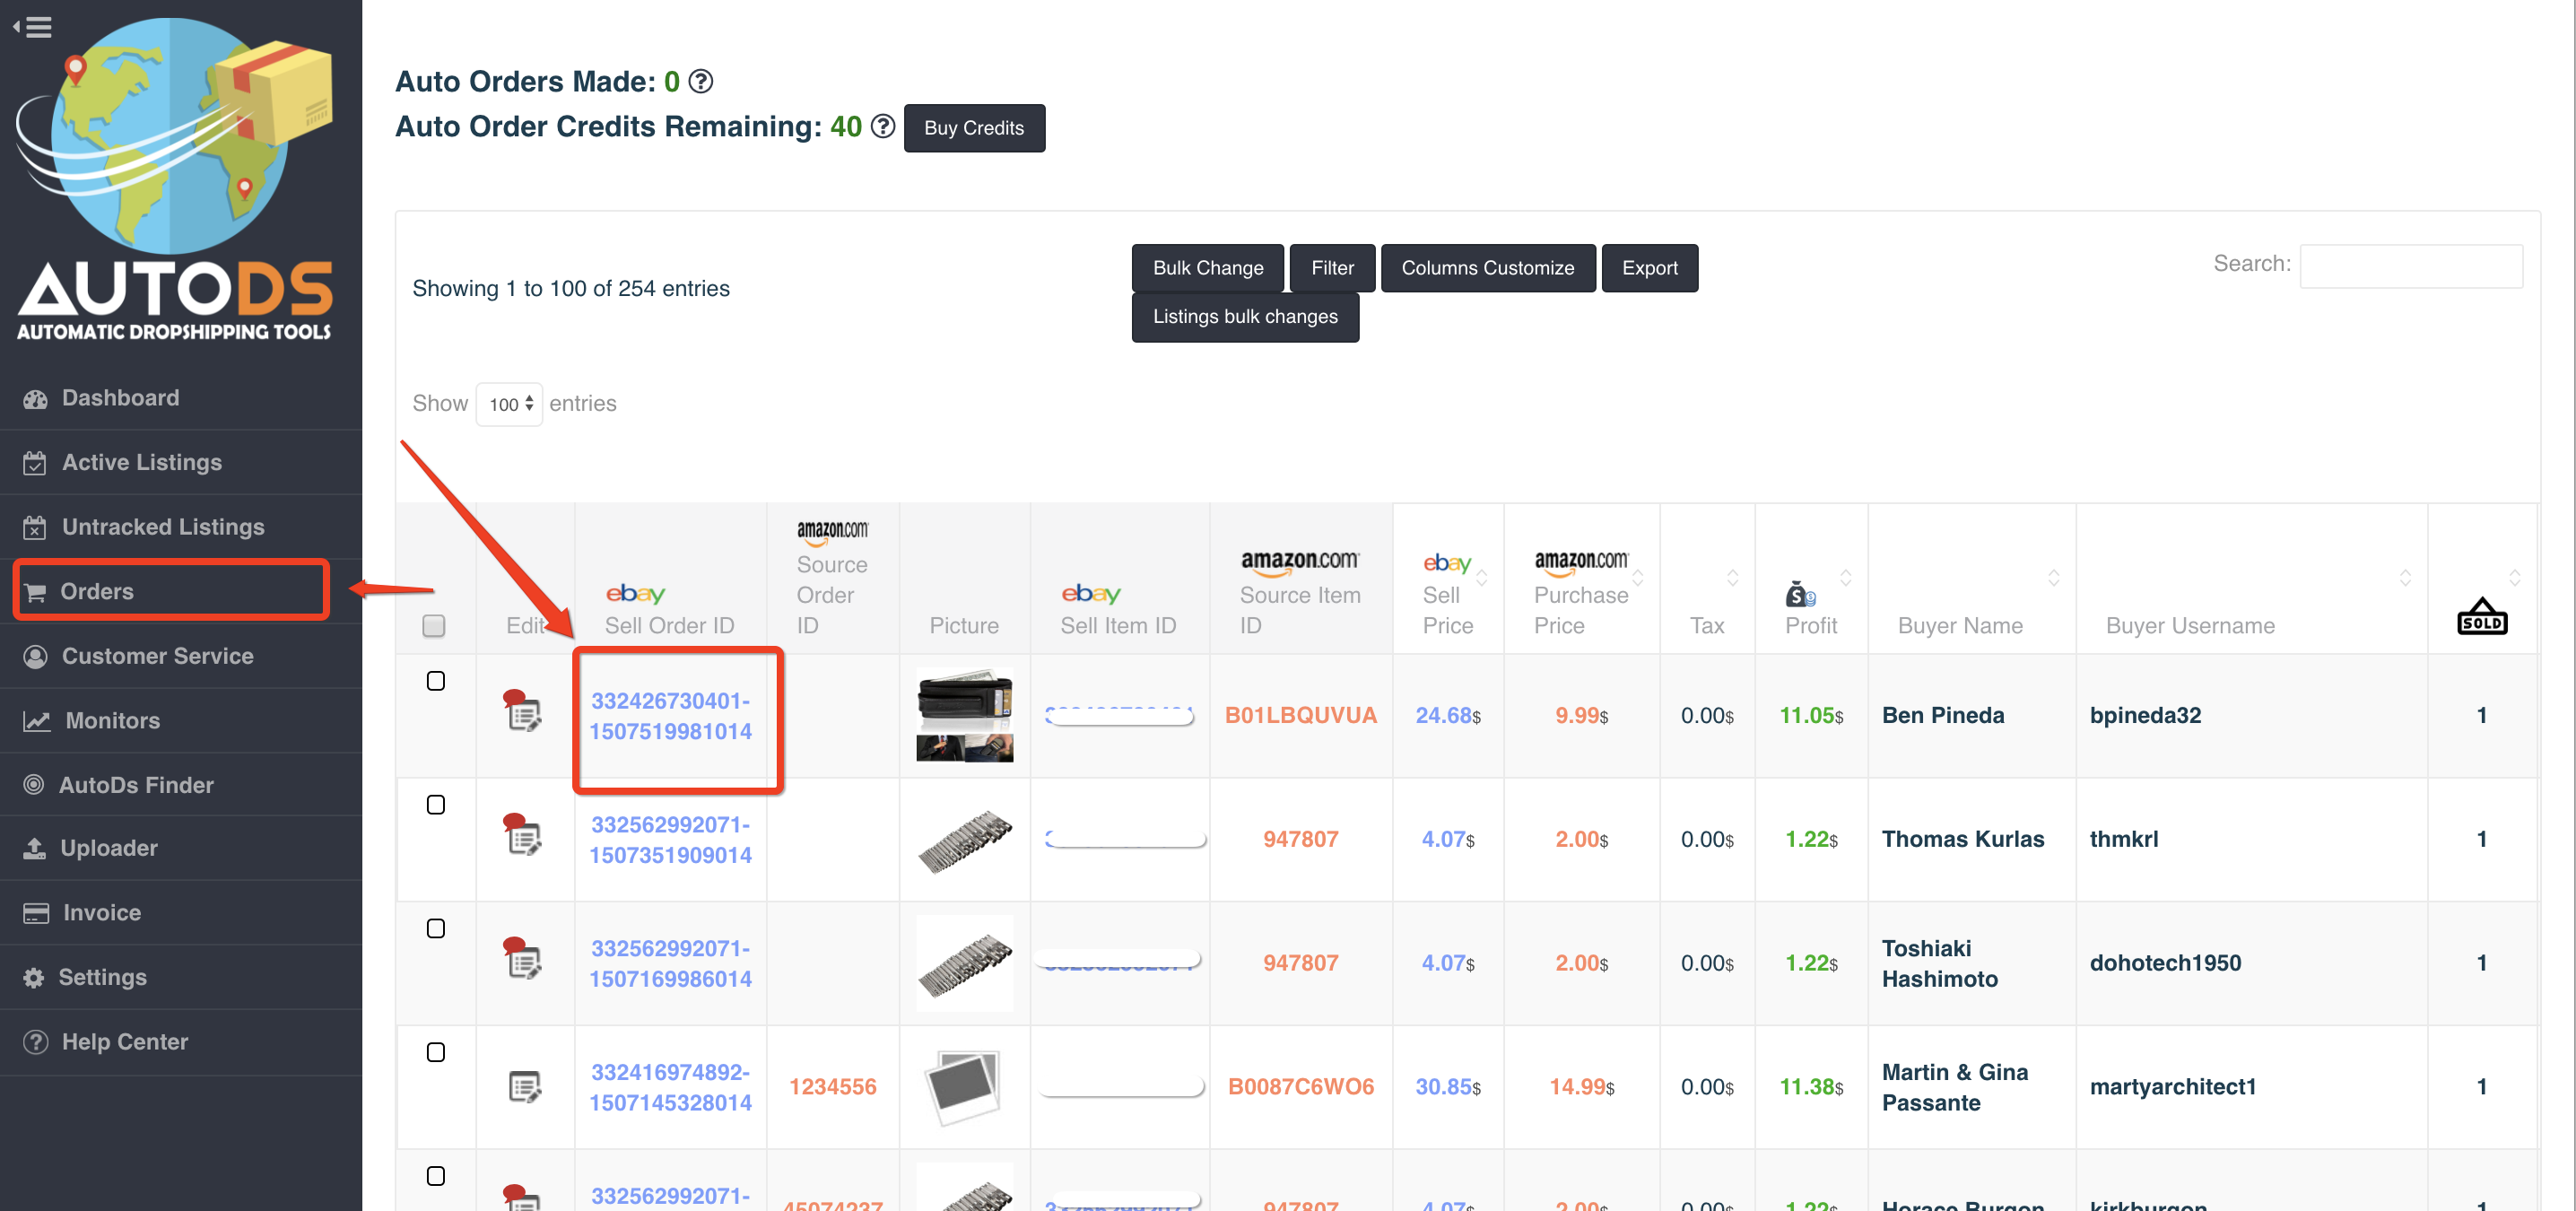Viewport: 2576px width, 1211px height.
Task: Click the Invoice card icon
Action: pyautogui.click(x=36, y=913)
